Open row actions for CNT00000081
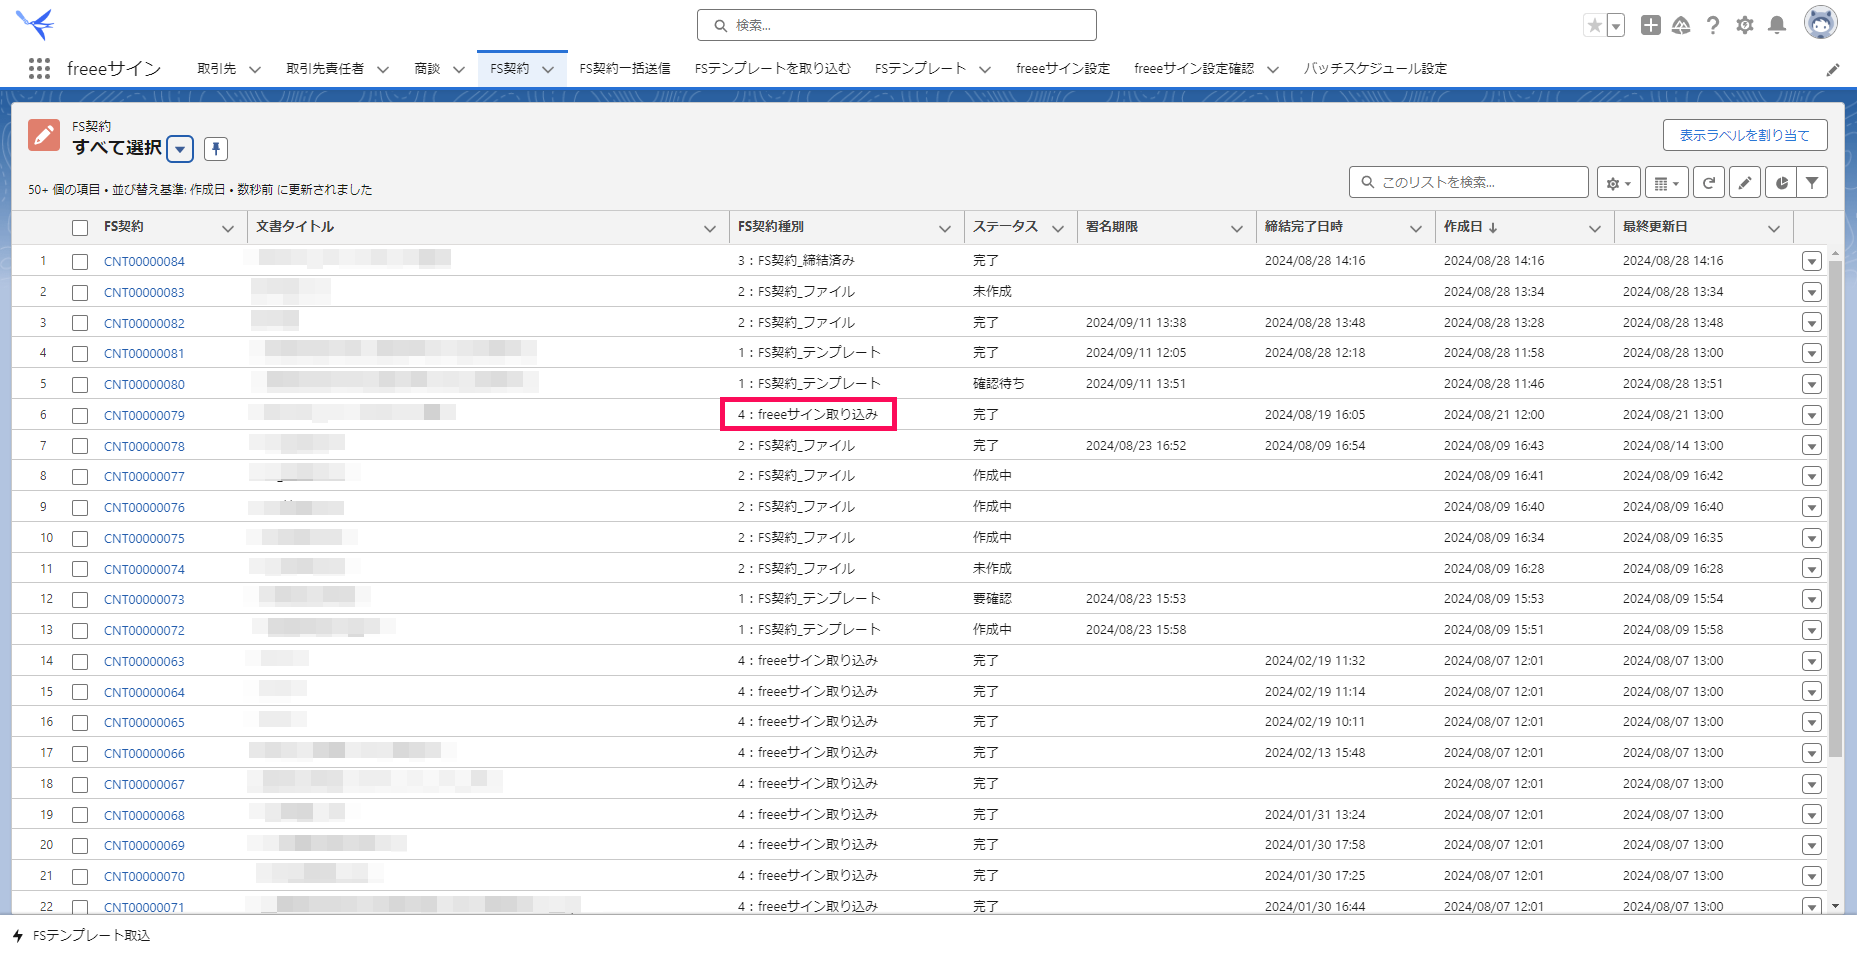 point(1811,353)
